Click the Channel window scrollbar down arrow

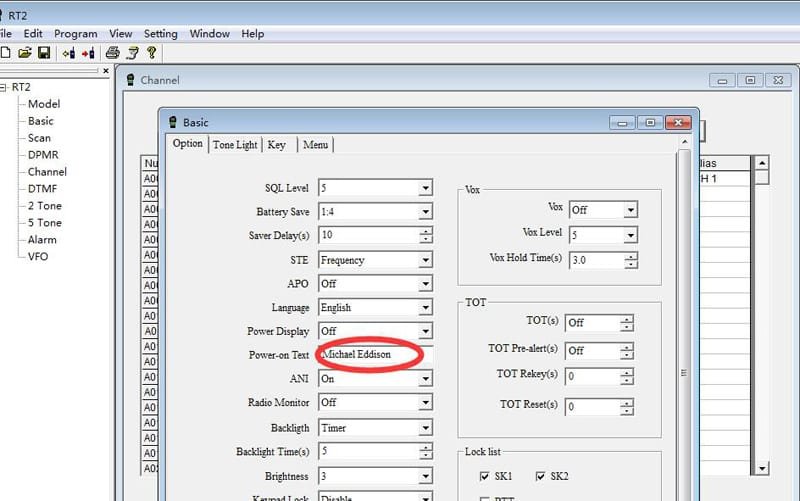pyautogui.click(x=762, y=468)
